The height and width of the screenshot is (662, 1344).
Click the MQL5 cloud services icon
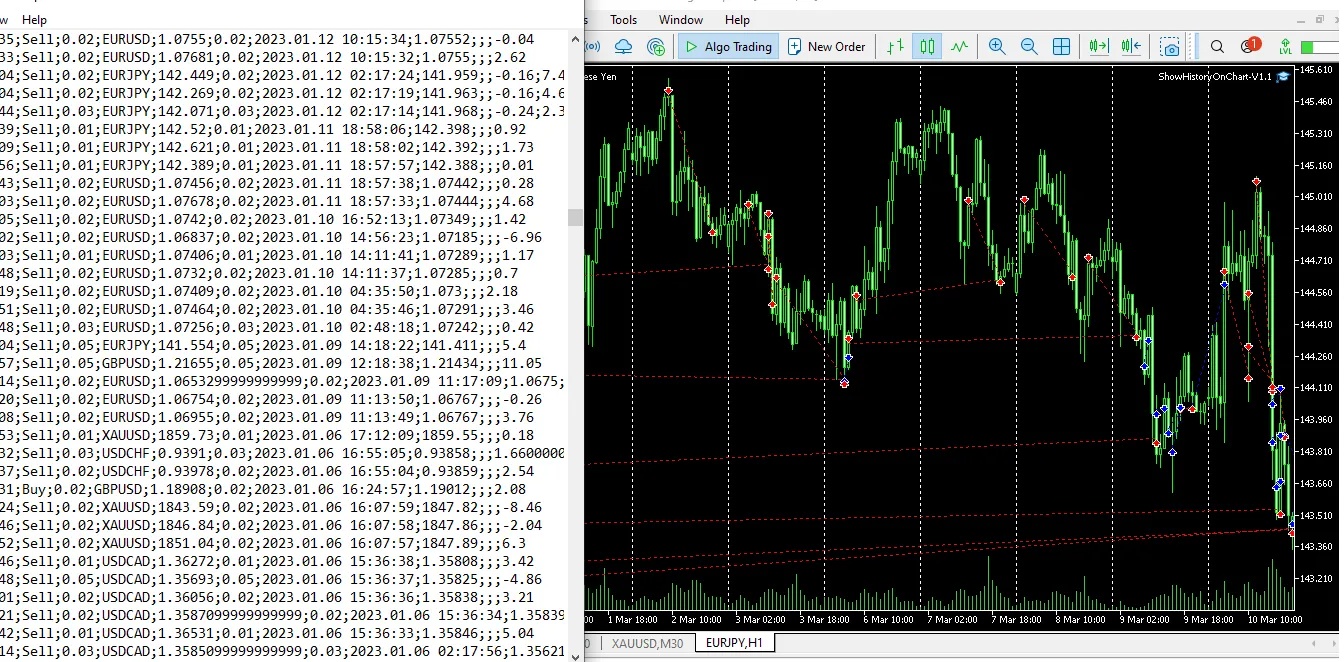(621, 46)
